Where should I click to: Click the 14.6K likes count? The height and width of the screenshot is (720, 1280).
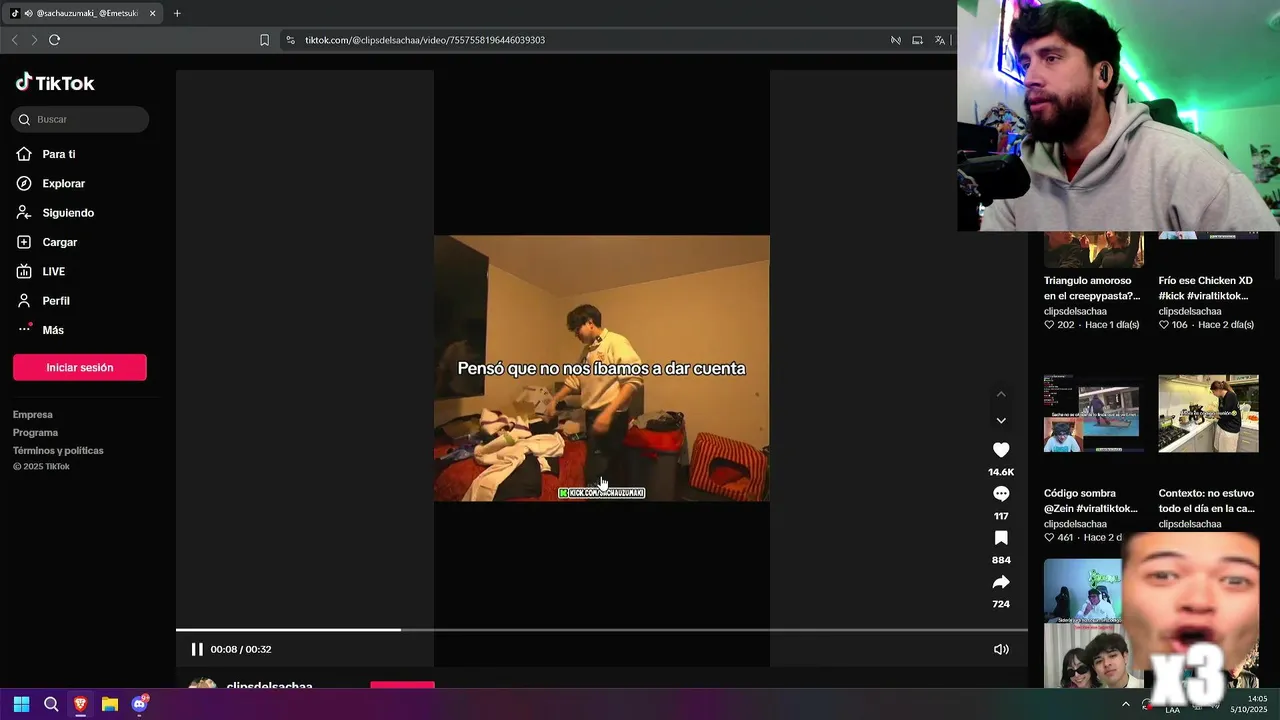(x=1001, y=472)
